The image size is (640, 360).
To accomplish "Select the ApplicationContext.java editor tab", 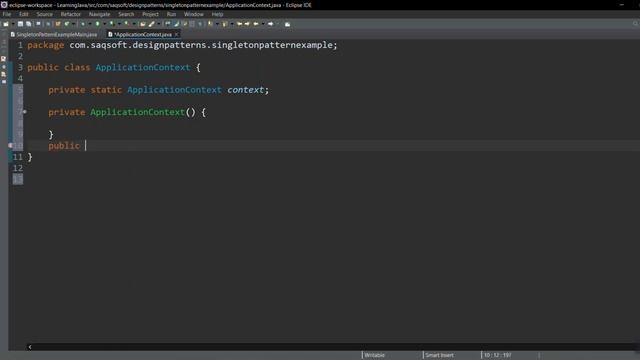I will point(143,35).
